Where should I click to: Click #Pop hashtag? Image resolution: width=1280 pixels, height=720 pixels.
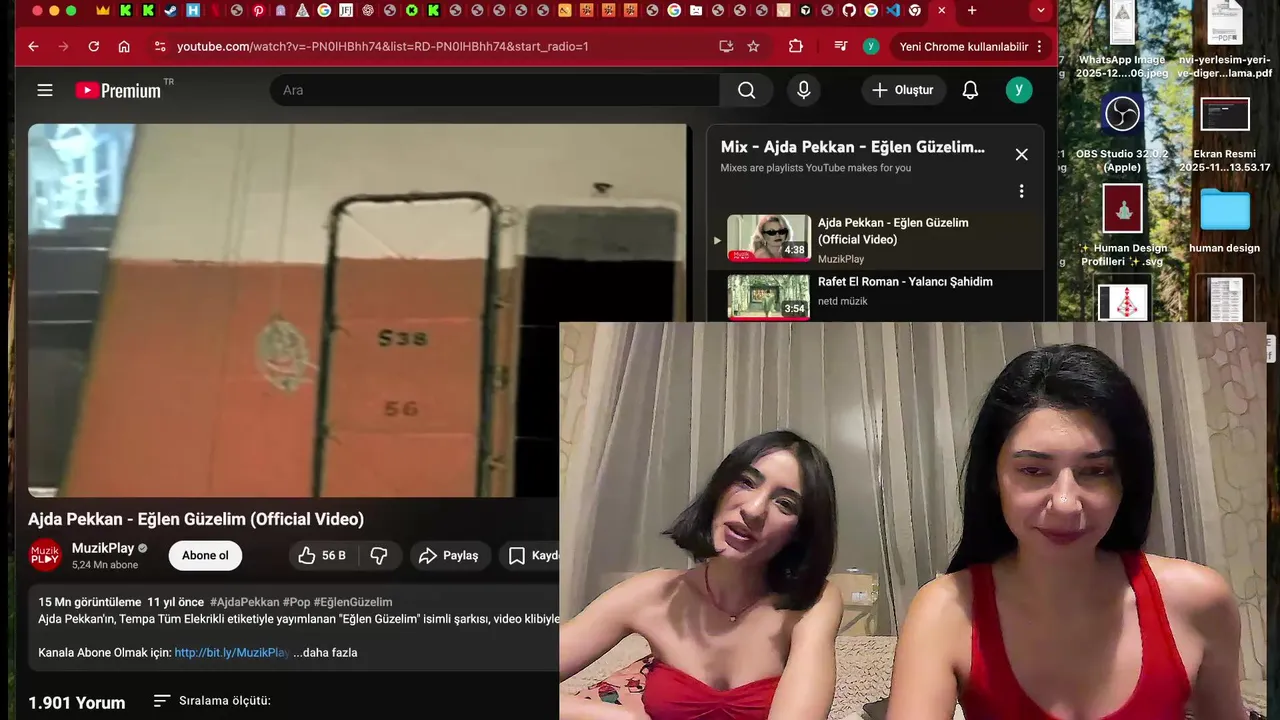pos(296,602)
